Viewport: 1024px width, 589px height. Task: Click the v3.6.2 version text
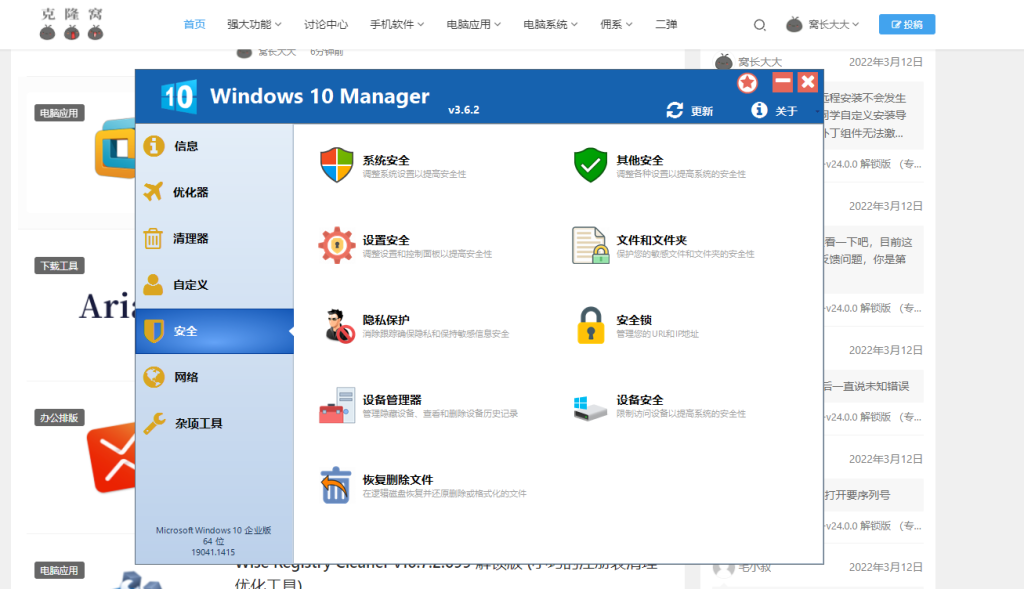464,110
